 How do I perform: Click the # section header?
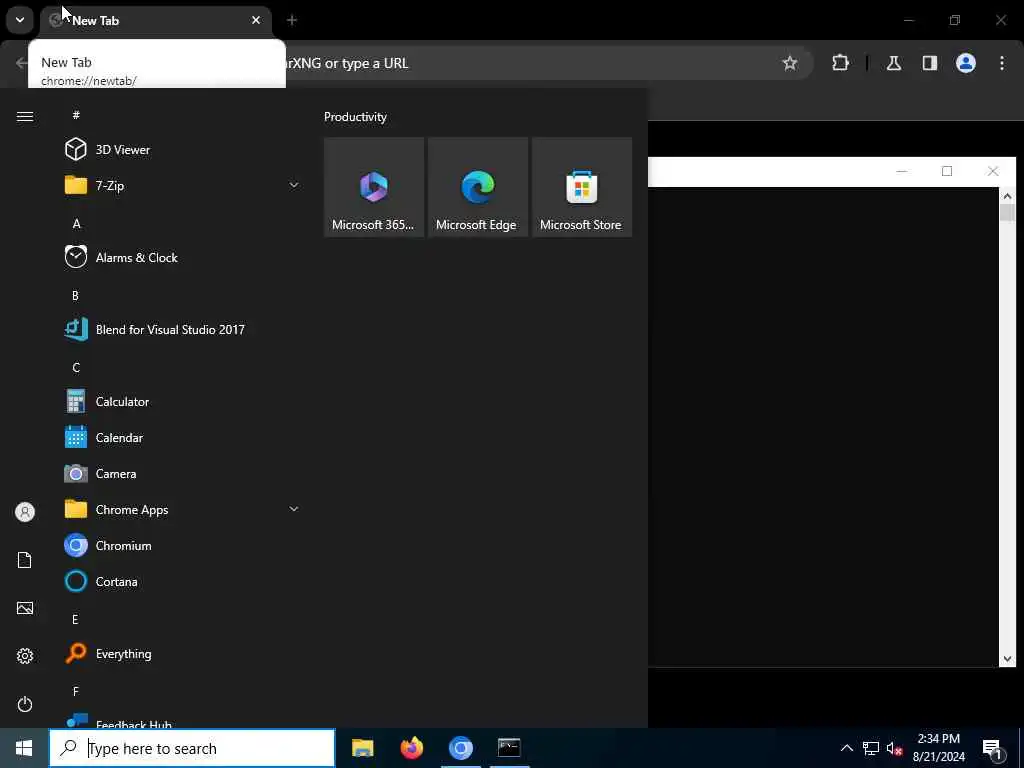(x=76, y=115)
